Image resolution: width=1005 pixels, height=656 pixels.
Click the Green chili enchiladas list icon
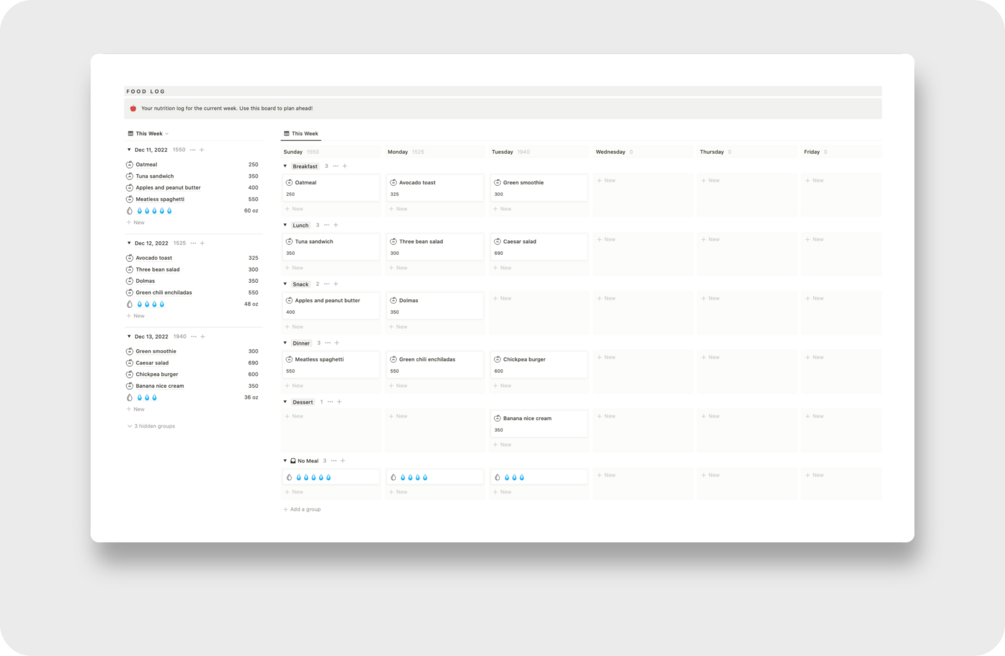129,292
